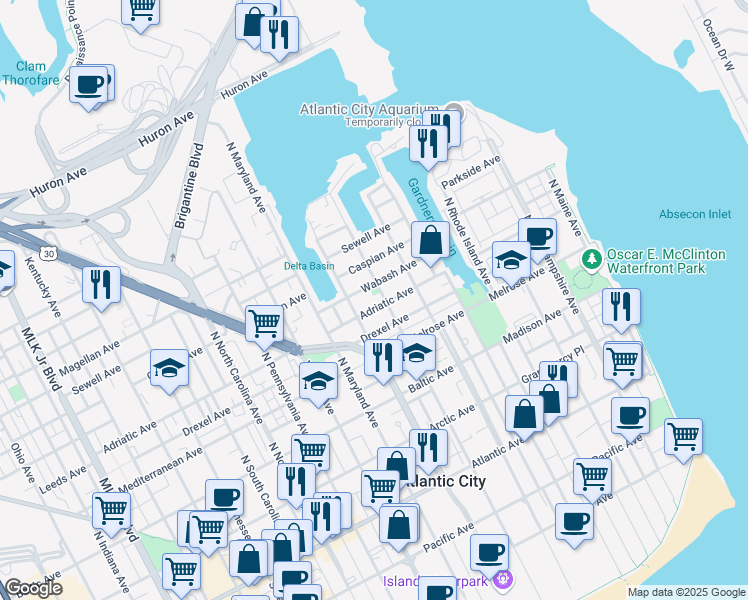Click the school marker near N Rhode Island Ave
Viewport: 748px width, 600px height.
(511, 263)
